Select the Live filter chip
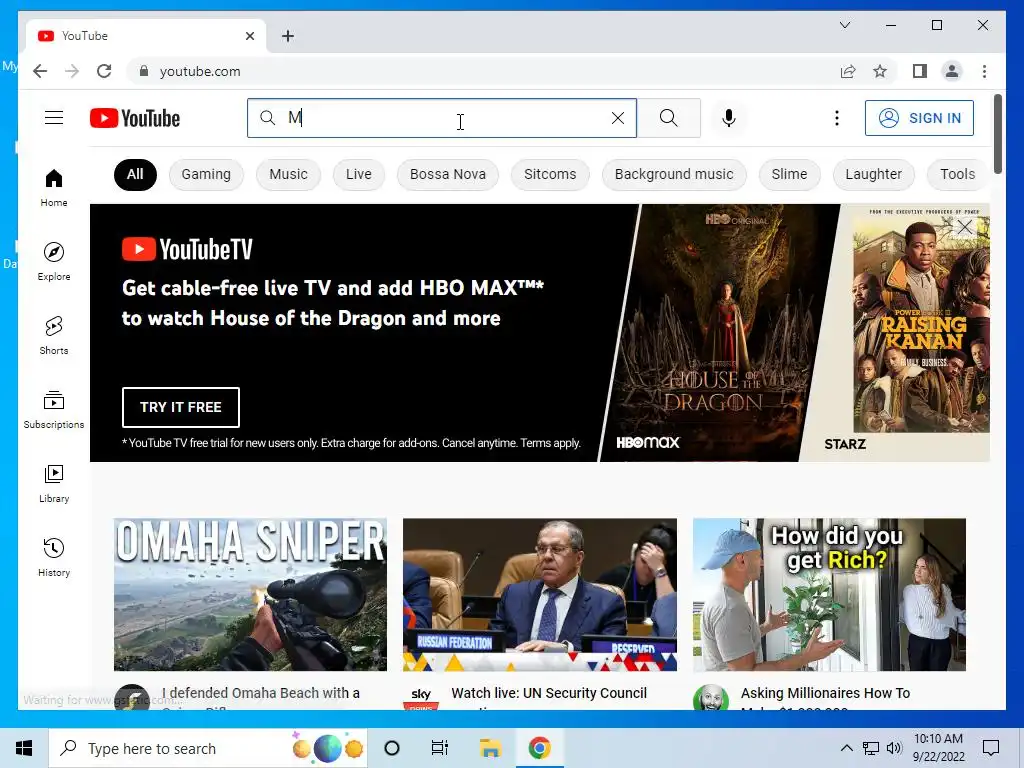1024x768 pixels. coord(359,174)
